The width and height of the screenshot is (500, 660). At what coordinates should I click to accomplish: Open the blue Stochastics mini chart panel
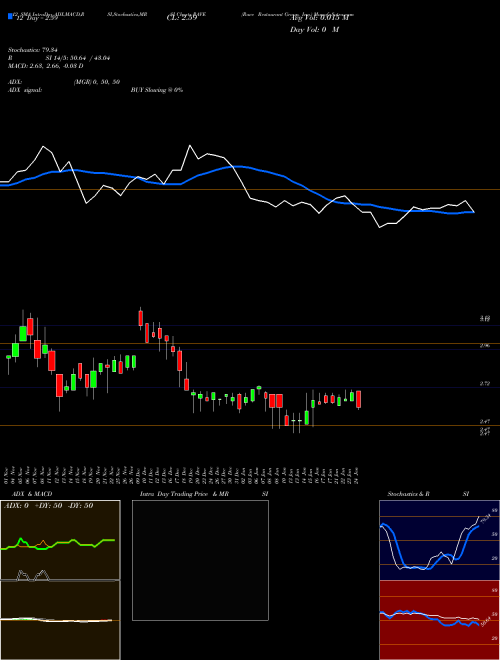(439, 540)
